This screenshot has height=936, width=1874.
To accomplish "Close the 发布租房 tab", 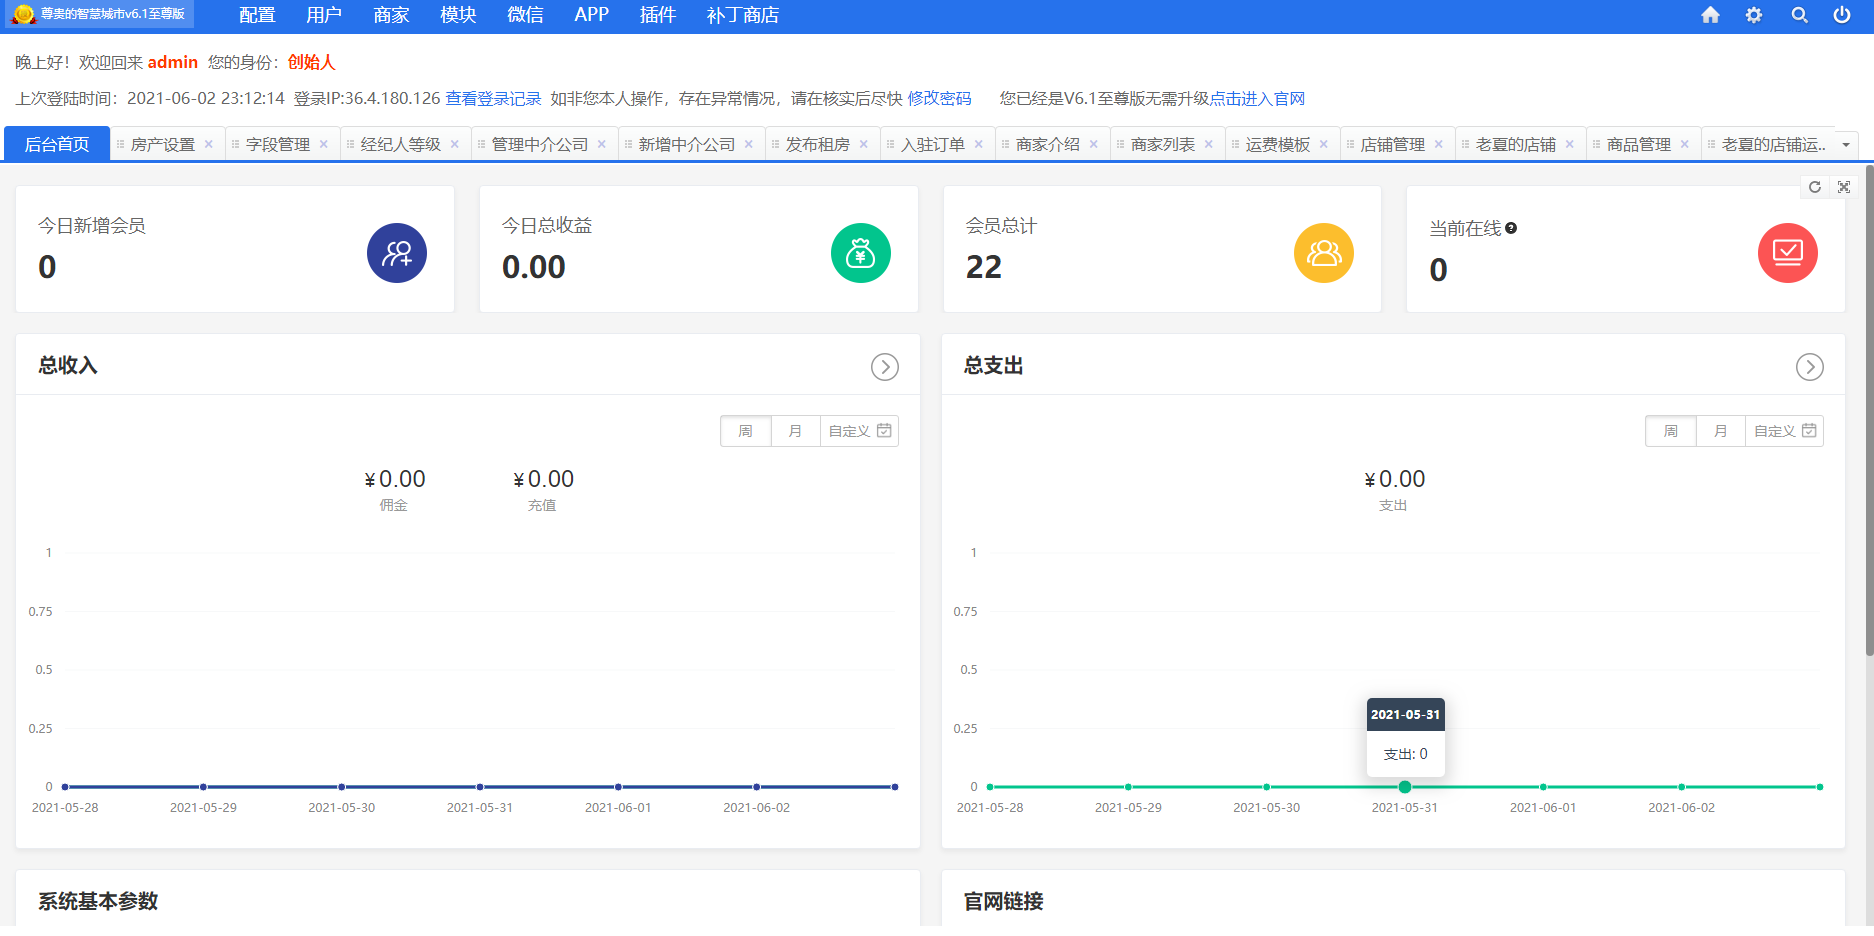I will (x=864, y=144).
